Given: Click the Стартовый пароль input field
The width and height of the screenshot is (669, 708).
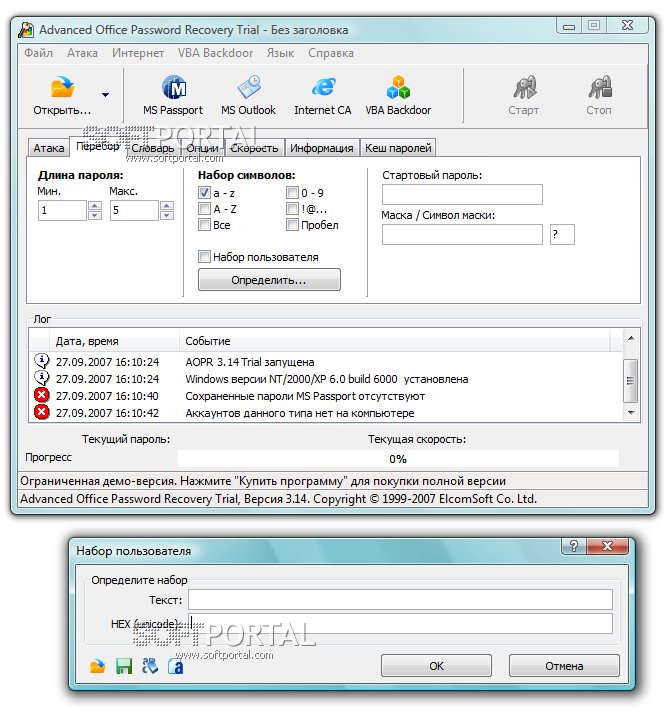Looking at the screenshot, I should (x=462, y=195).
